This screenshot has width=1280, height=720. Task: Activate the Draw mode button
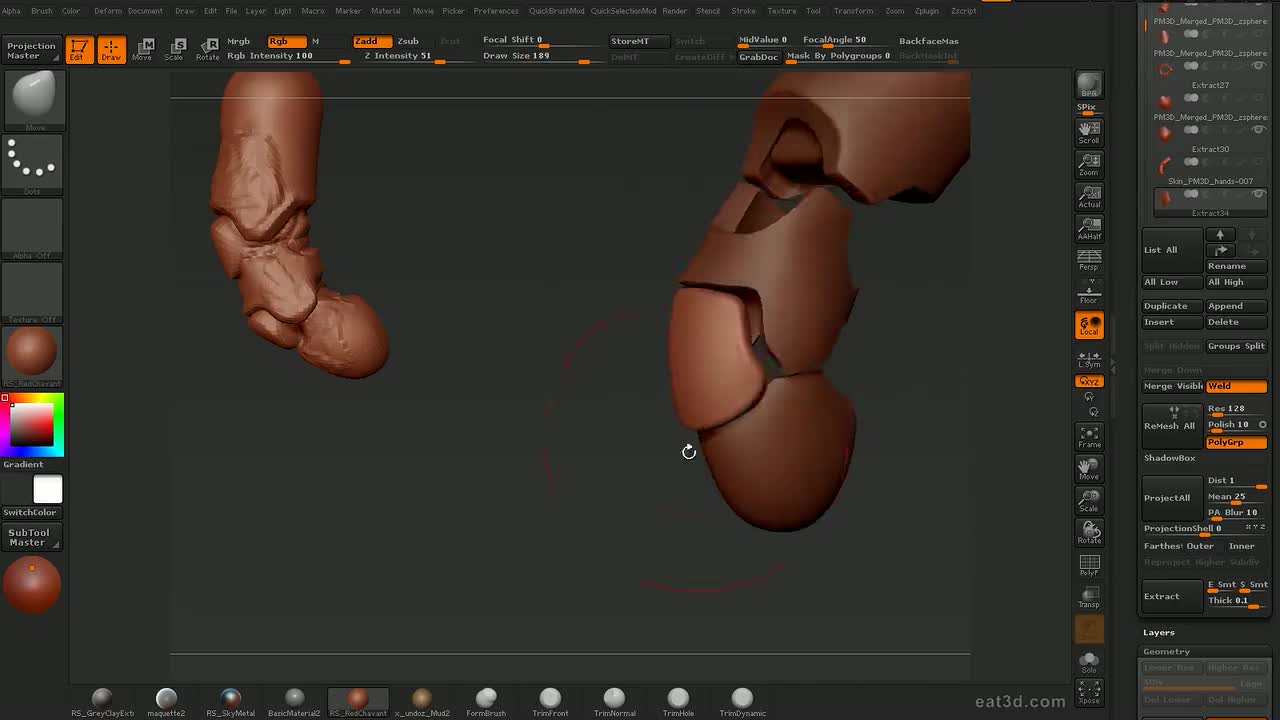(111, 49)
